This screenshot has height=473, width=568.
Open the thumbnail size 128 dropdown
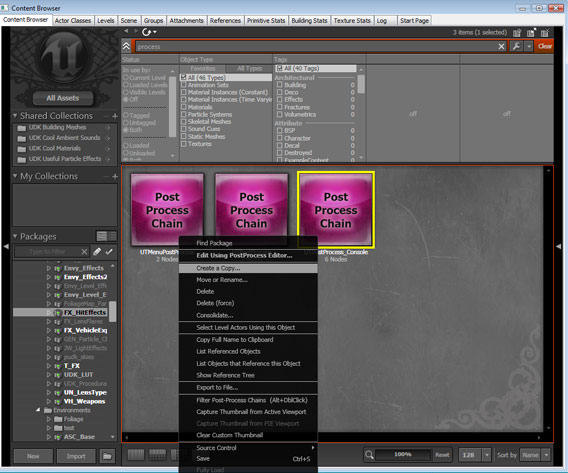click(x=486, y=455)
